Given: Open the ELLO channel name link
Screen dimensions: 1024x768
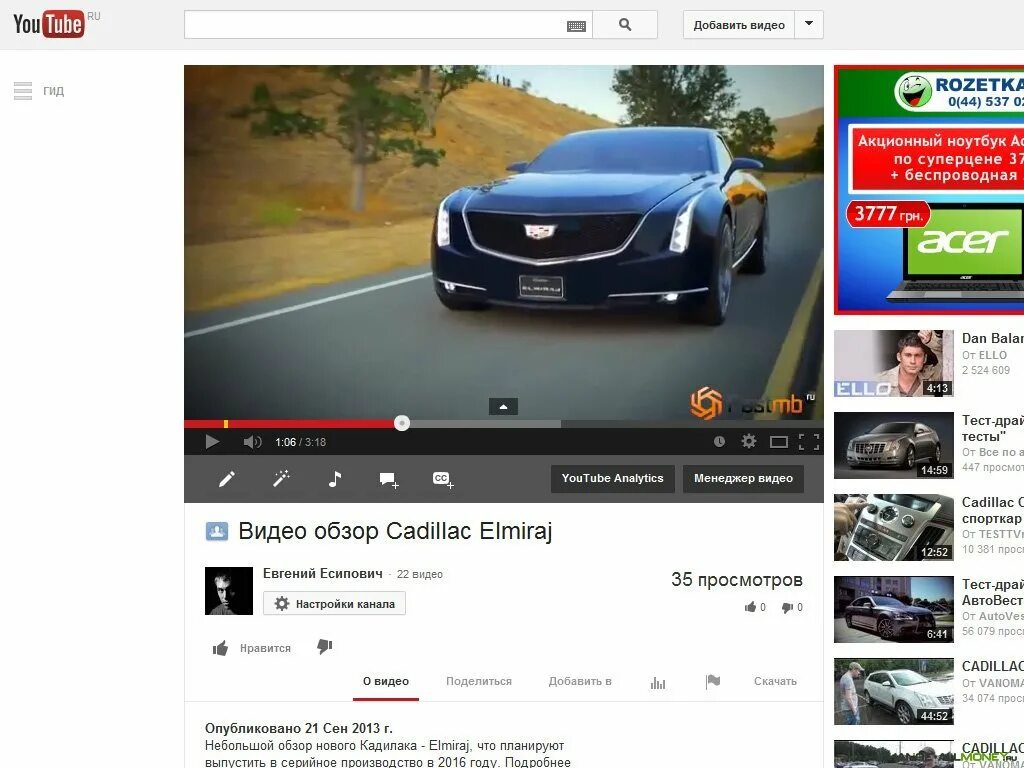Looking at the screenshot, I should [x=992, y=355].
